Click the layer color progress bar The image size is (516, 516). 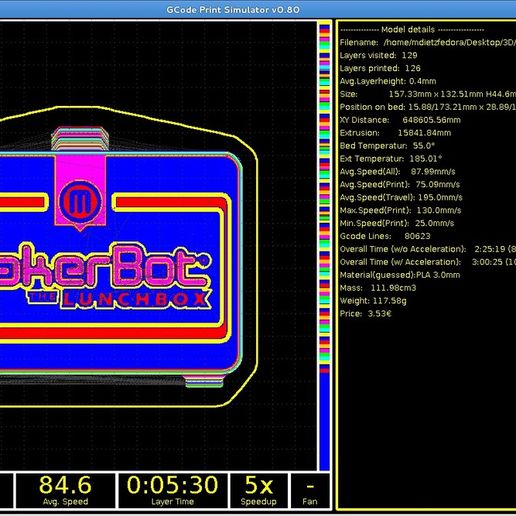pos(324,247)
